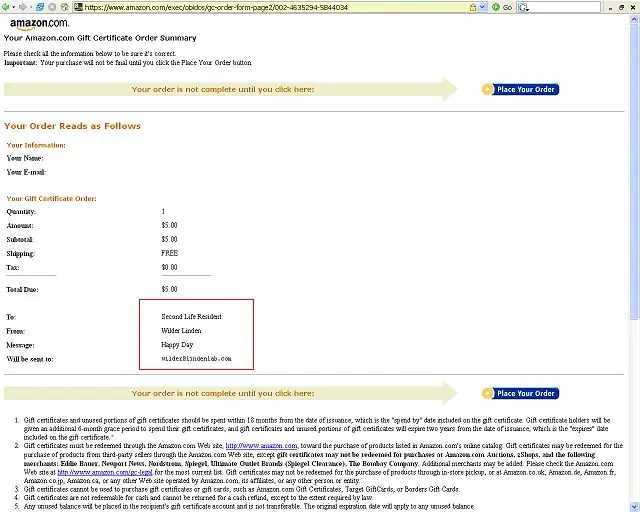
Task: Click the 'Happy Day' message text
Action: click(177, 345)
